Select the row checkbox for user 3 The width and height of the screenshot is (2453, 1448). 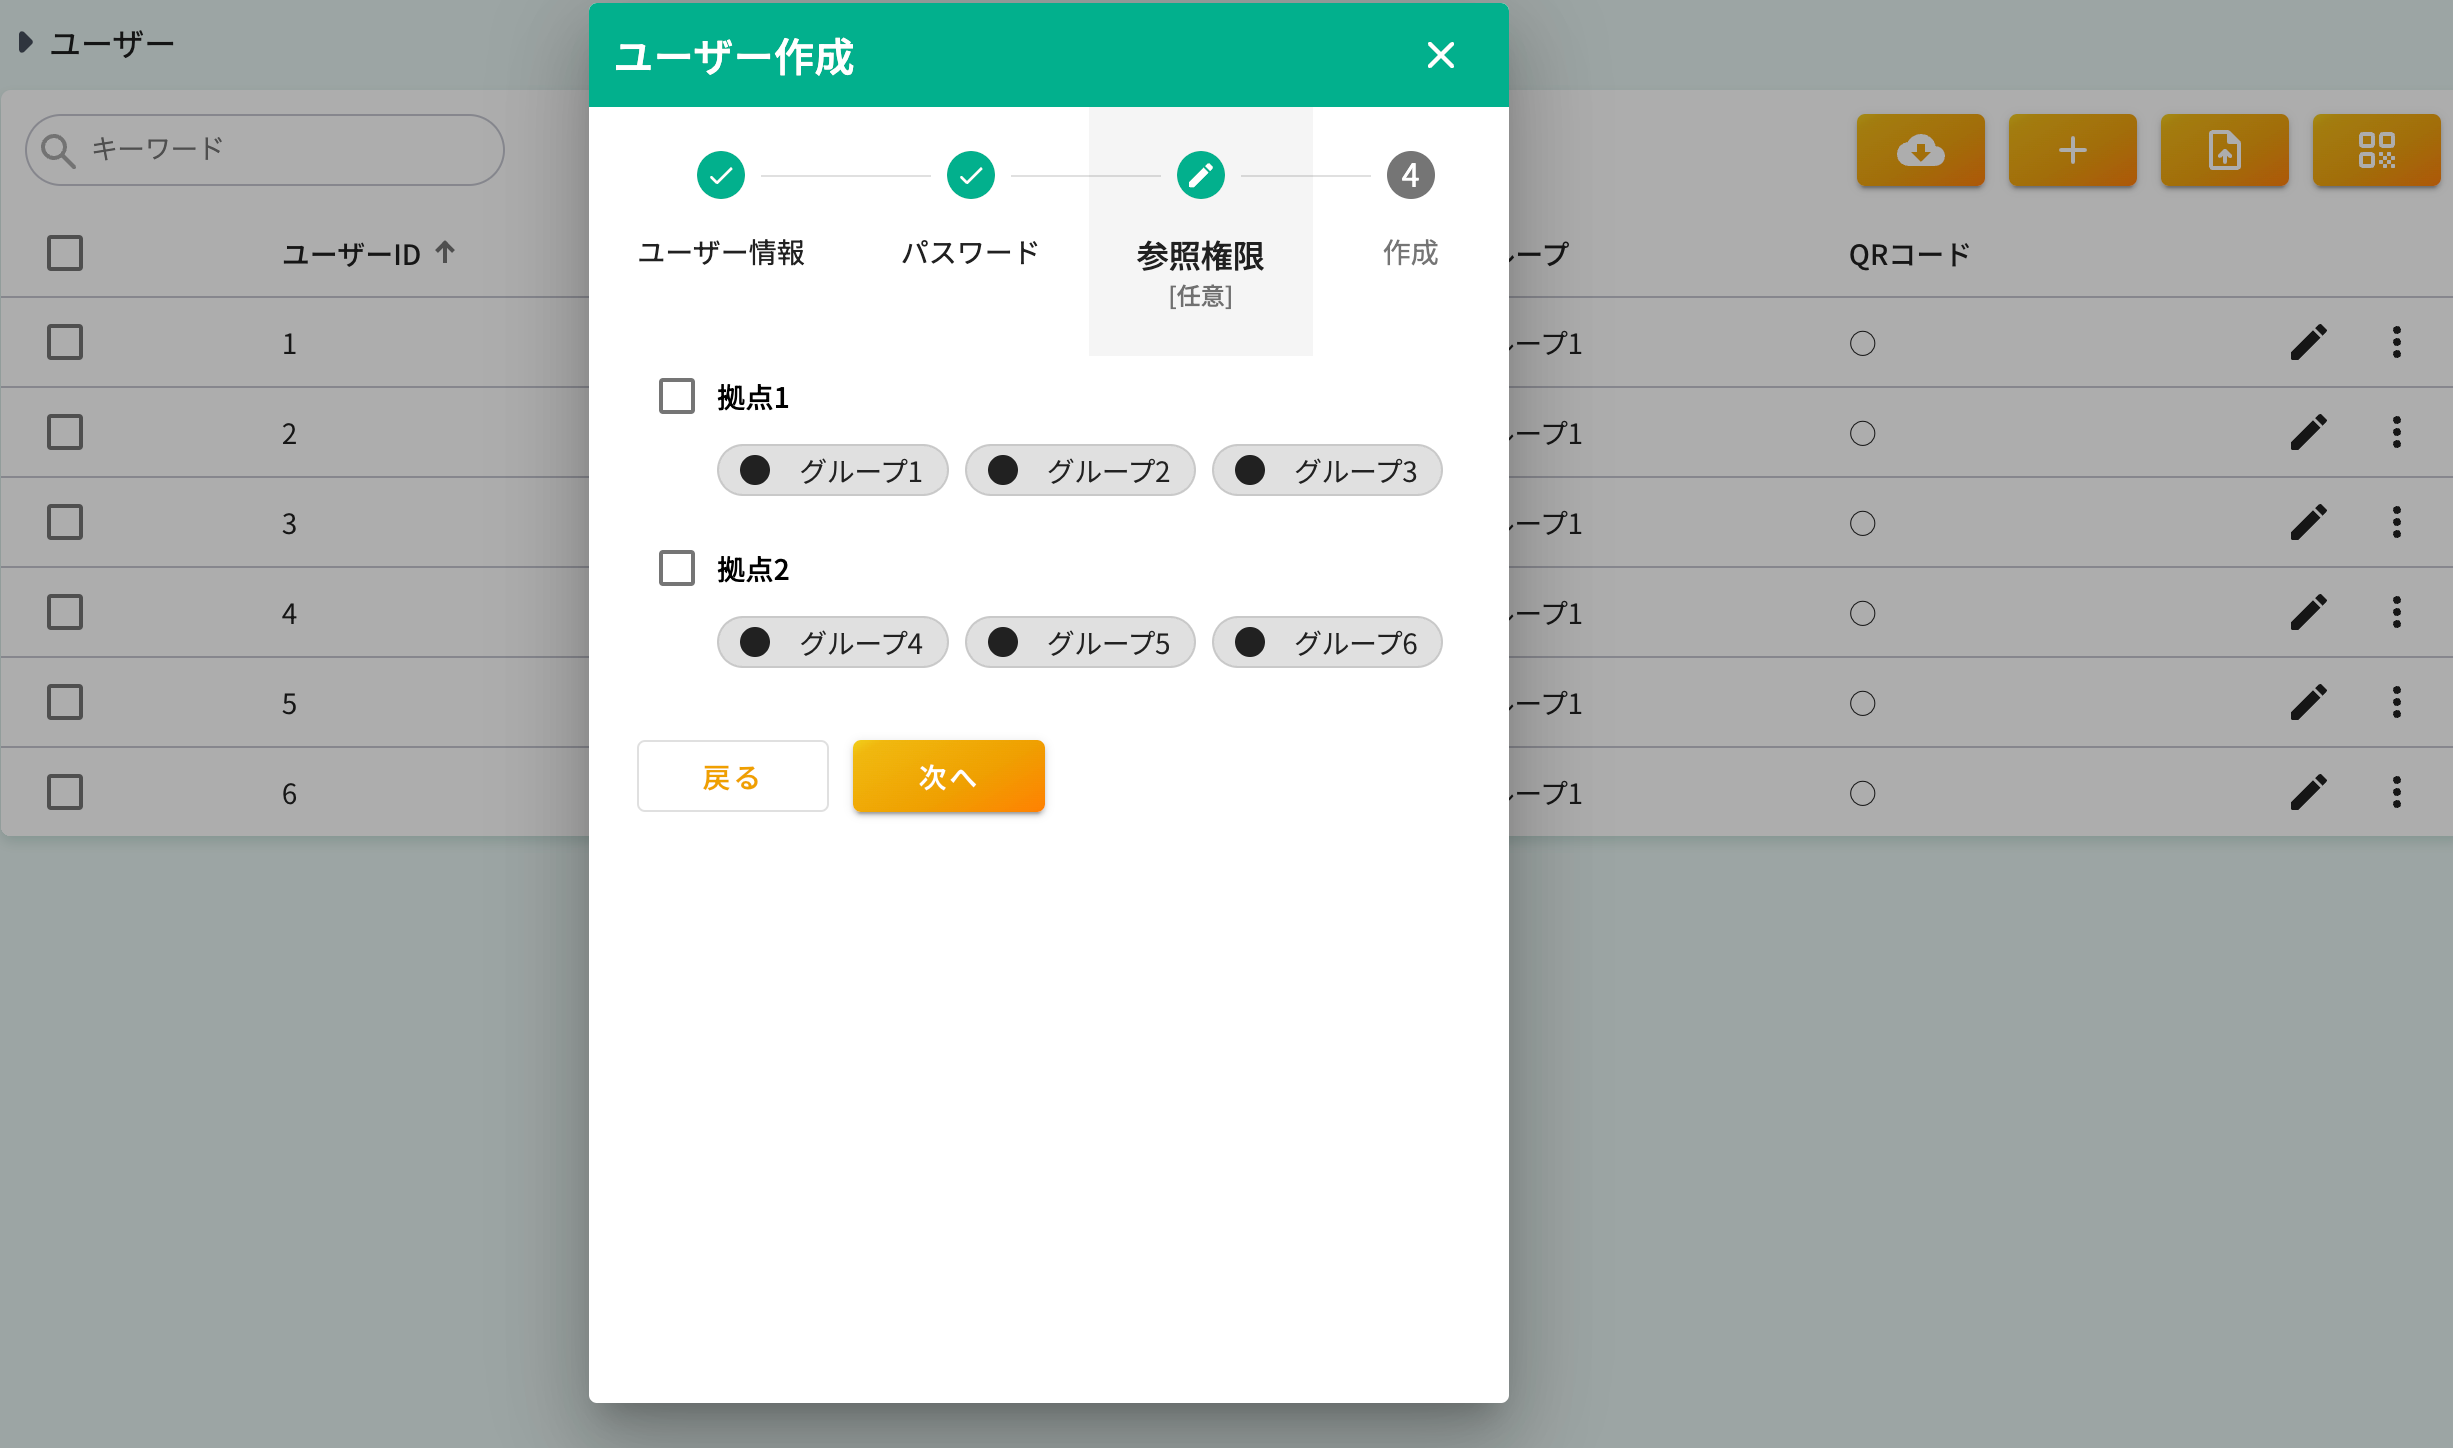64,522
